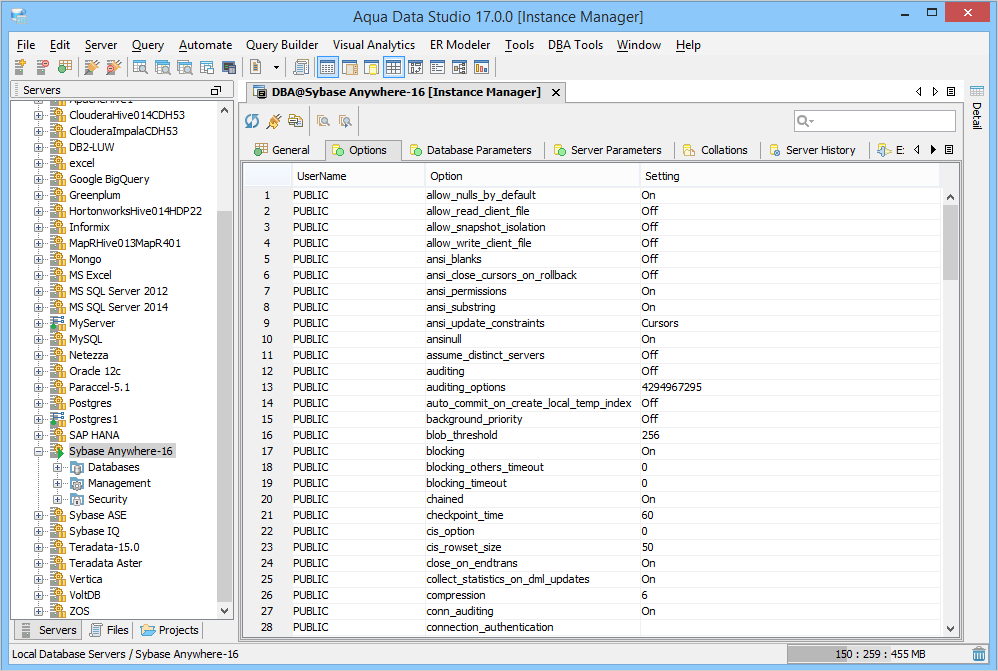
Task: Open the Query Builder menu
Action: coord(282,45)
